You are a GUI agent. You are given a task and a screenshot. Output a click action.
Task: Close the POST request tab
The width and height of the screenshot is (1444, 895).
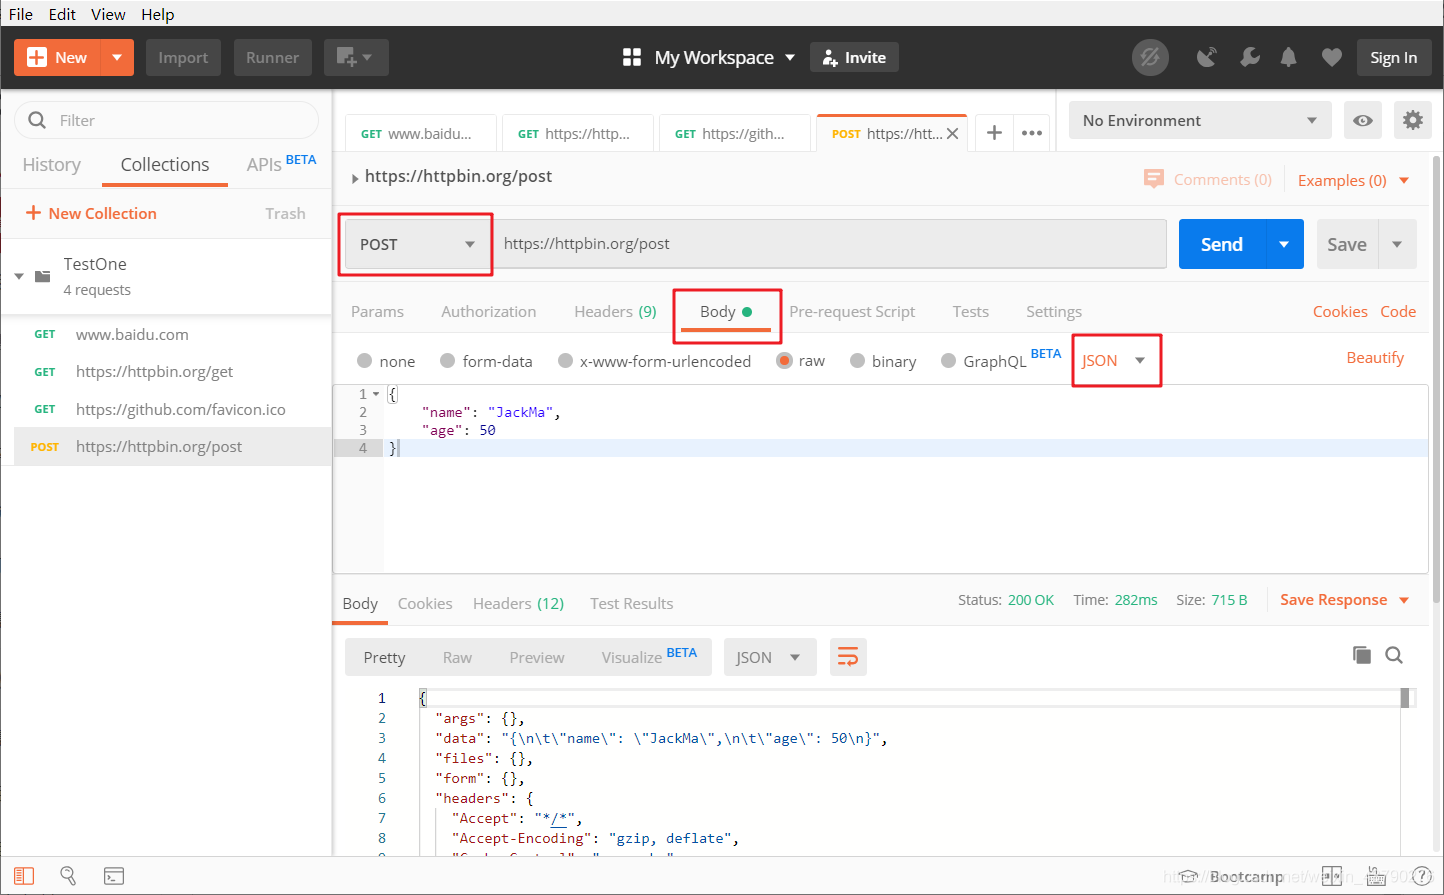(952, 133)
